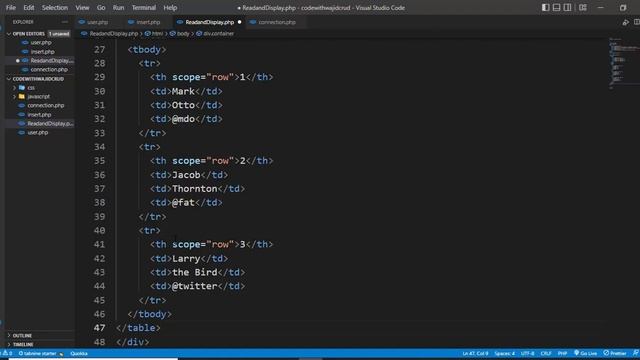Toggle secondary side bar layout icon
Viewport: 640px width, 360px height.
(x=567, y=7)
